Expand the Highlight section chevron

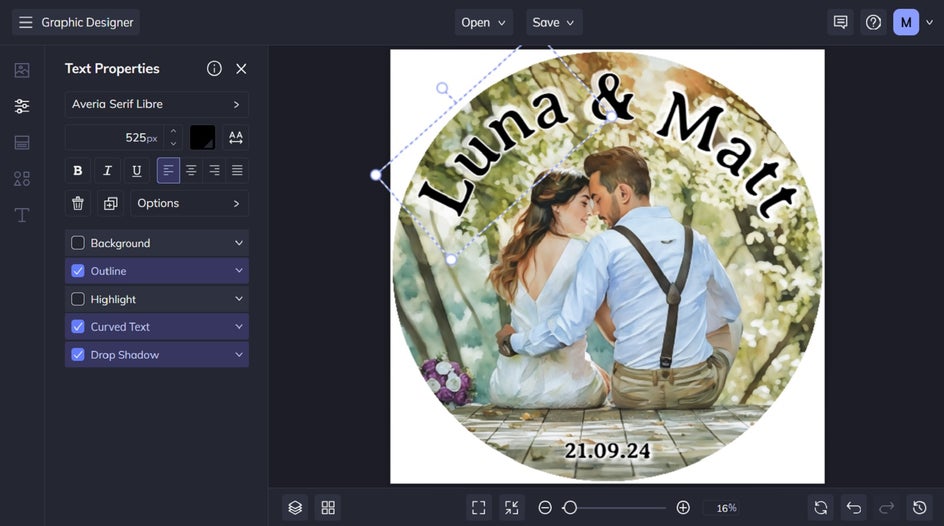point(239,299)
